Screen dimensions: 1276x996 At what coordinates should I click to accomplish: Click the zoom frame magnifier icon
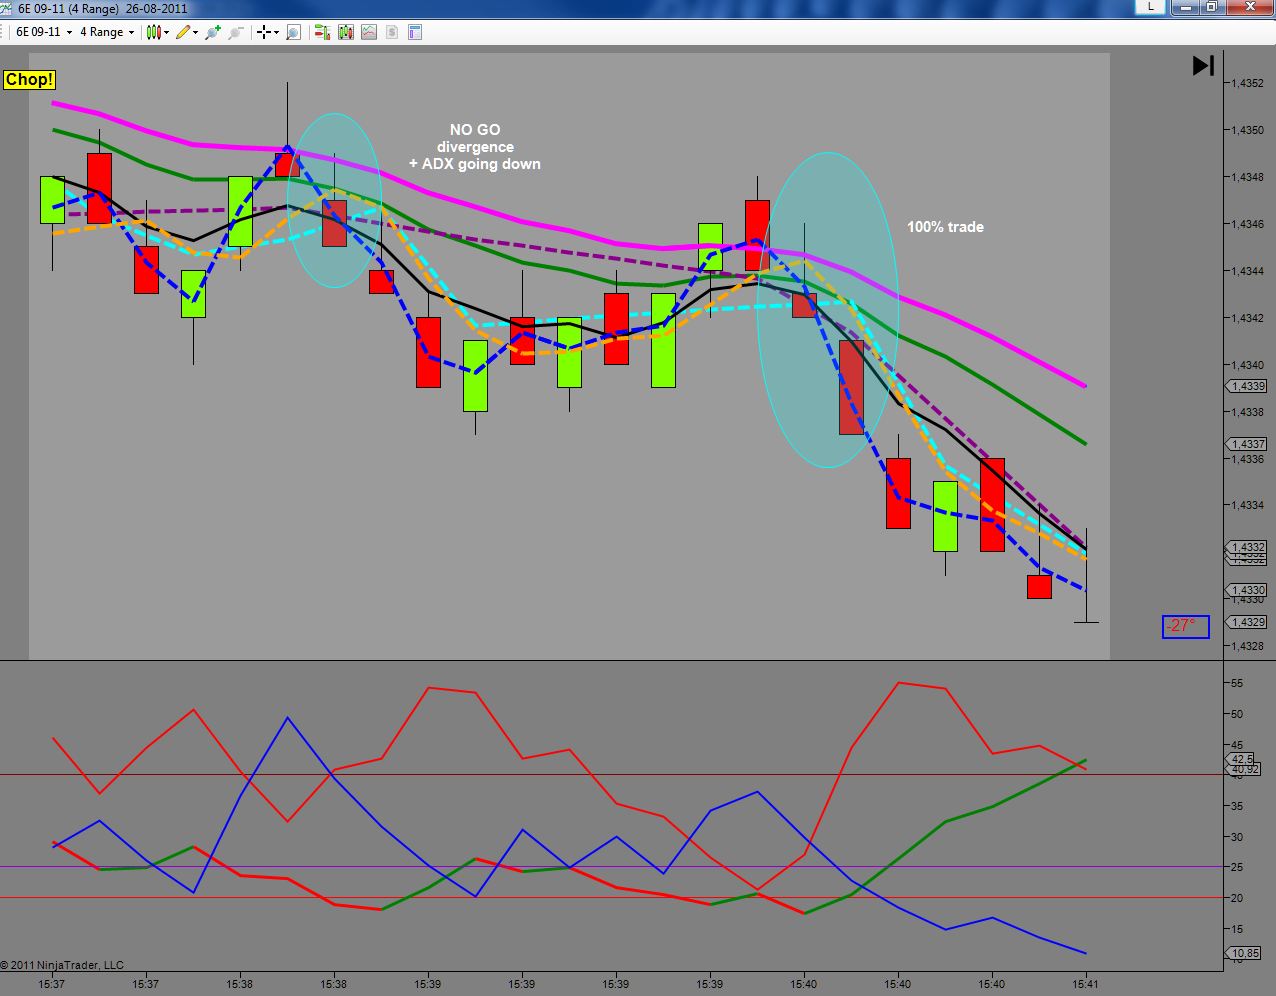[x=293, y=32]
